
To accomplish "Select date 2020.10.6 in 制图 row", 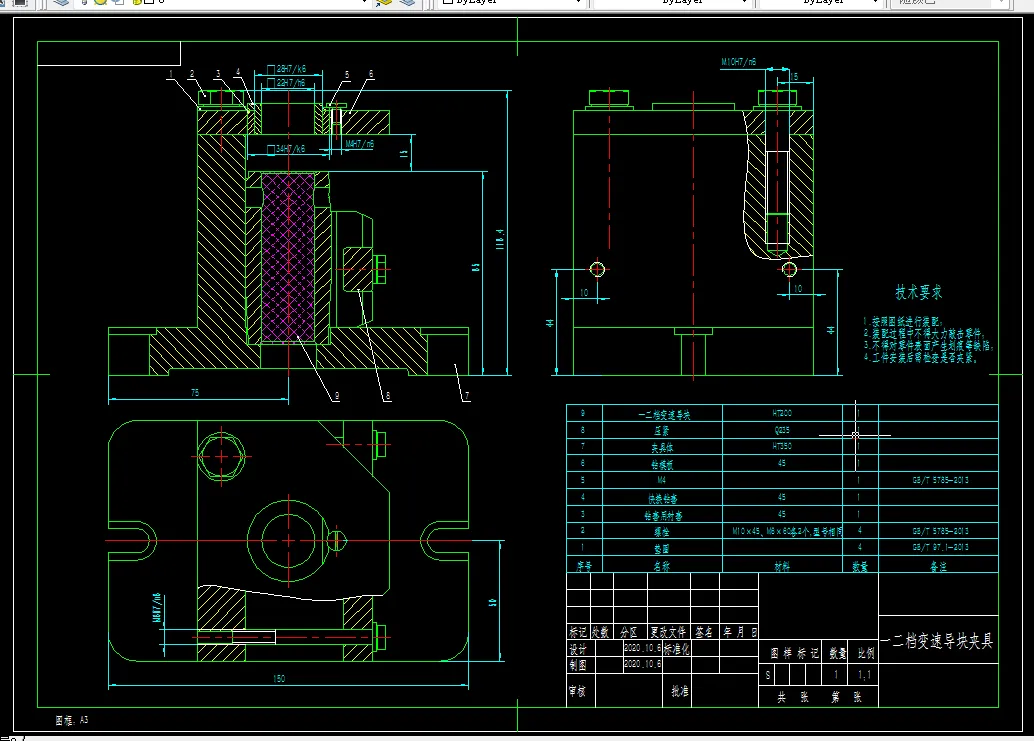I will [642, 664].
